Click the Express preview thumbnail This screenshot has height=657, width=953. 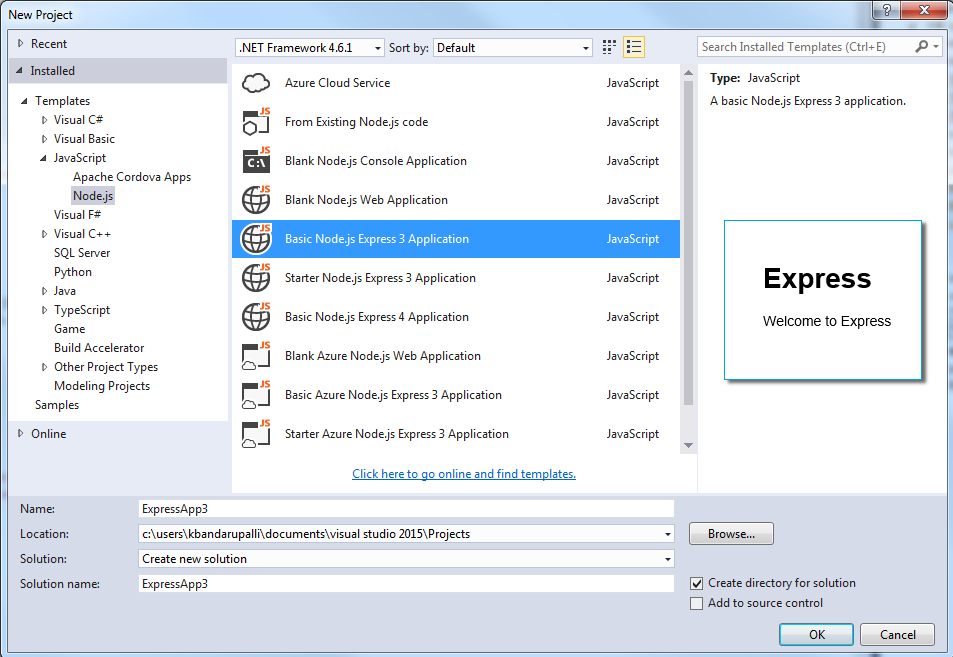(822, 300)
